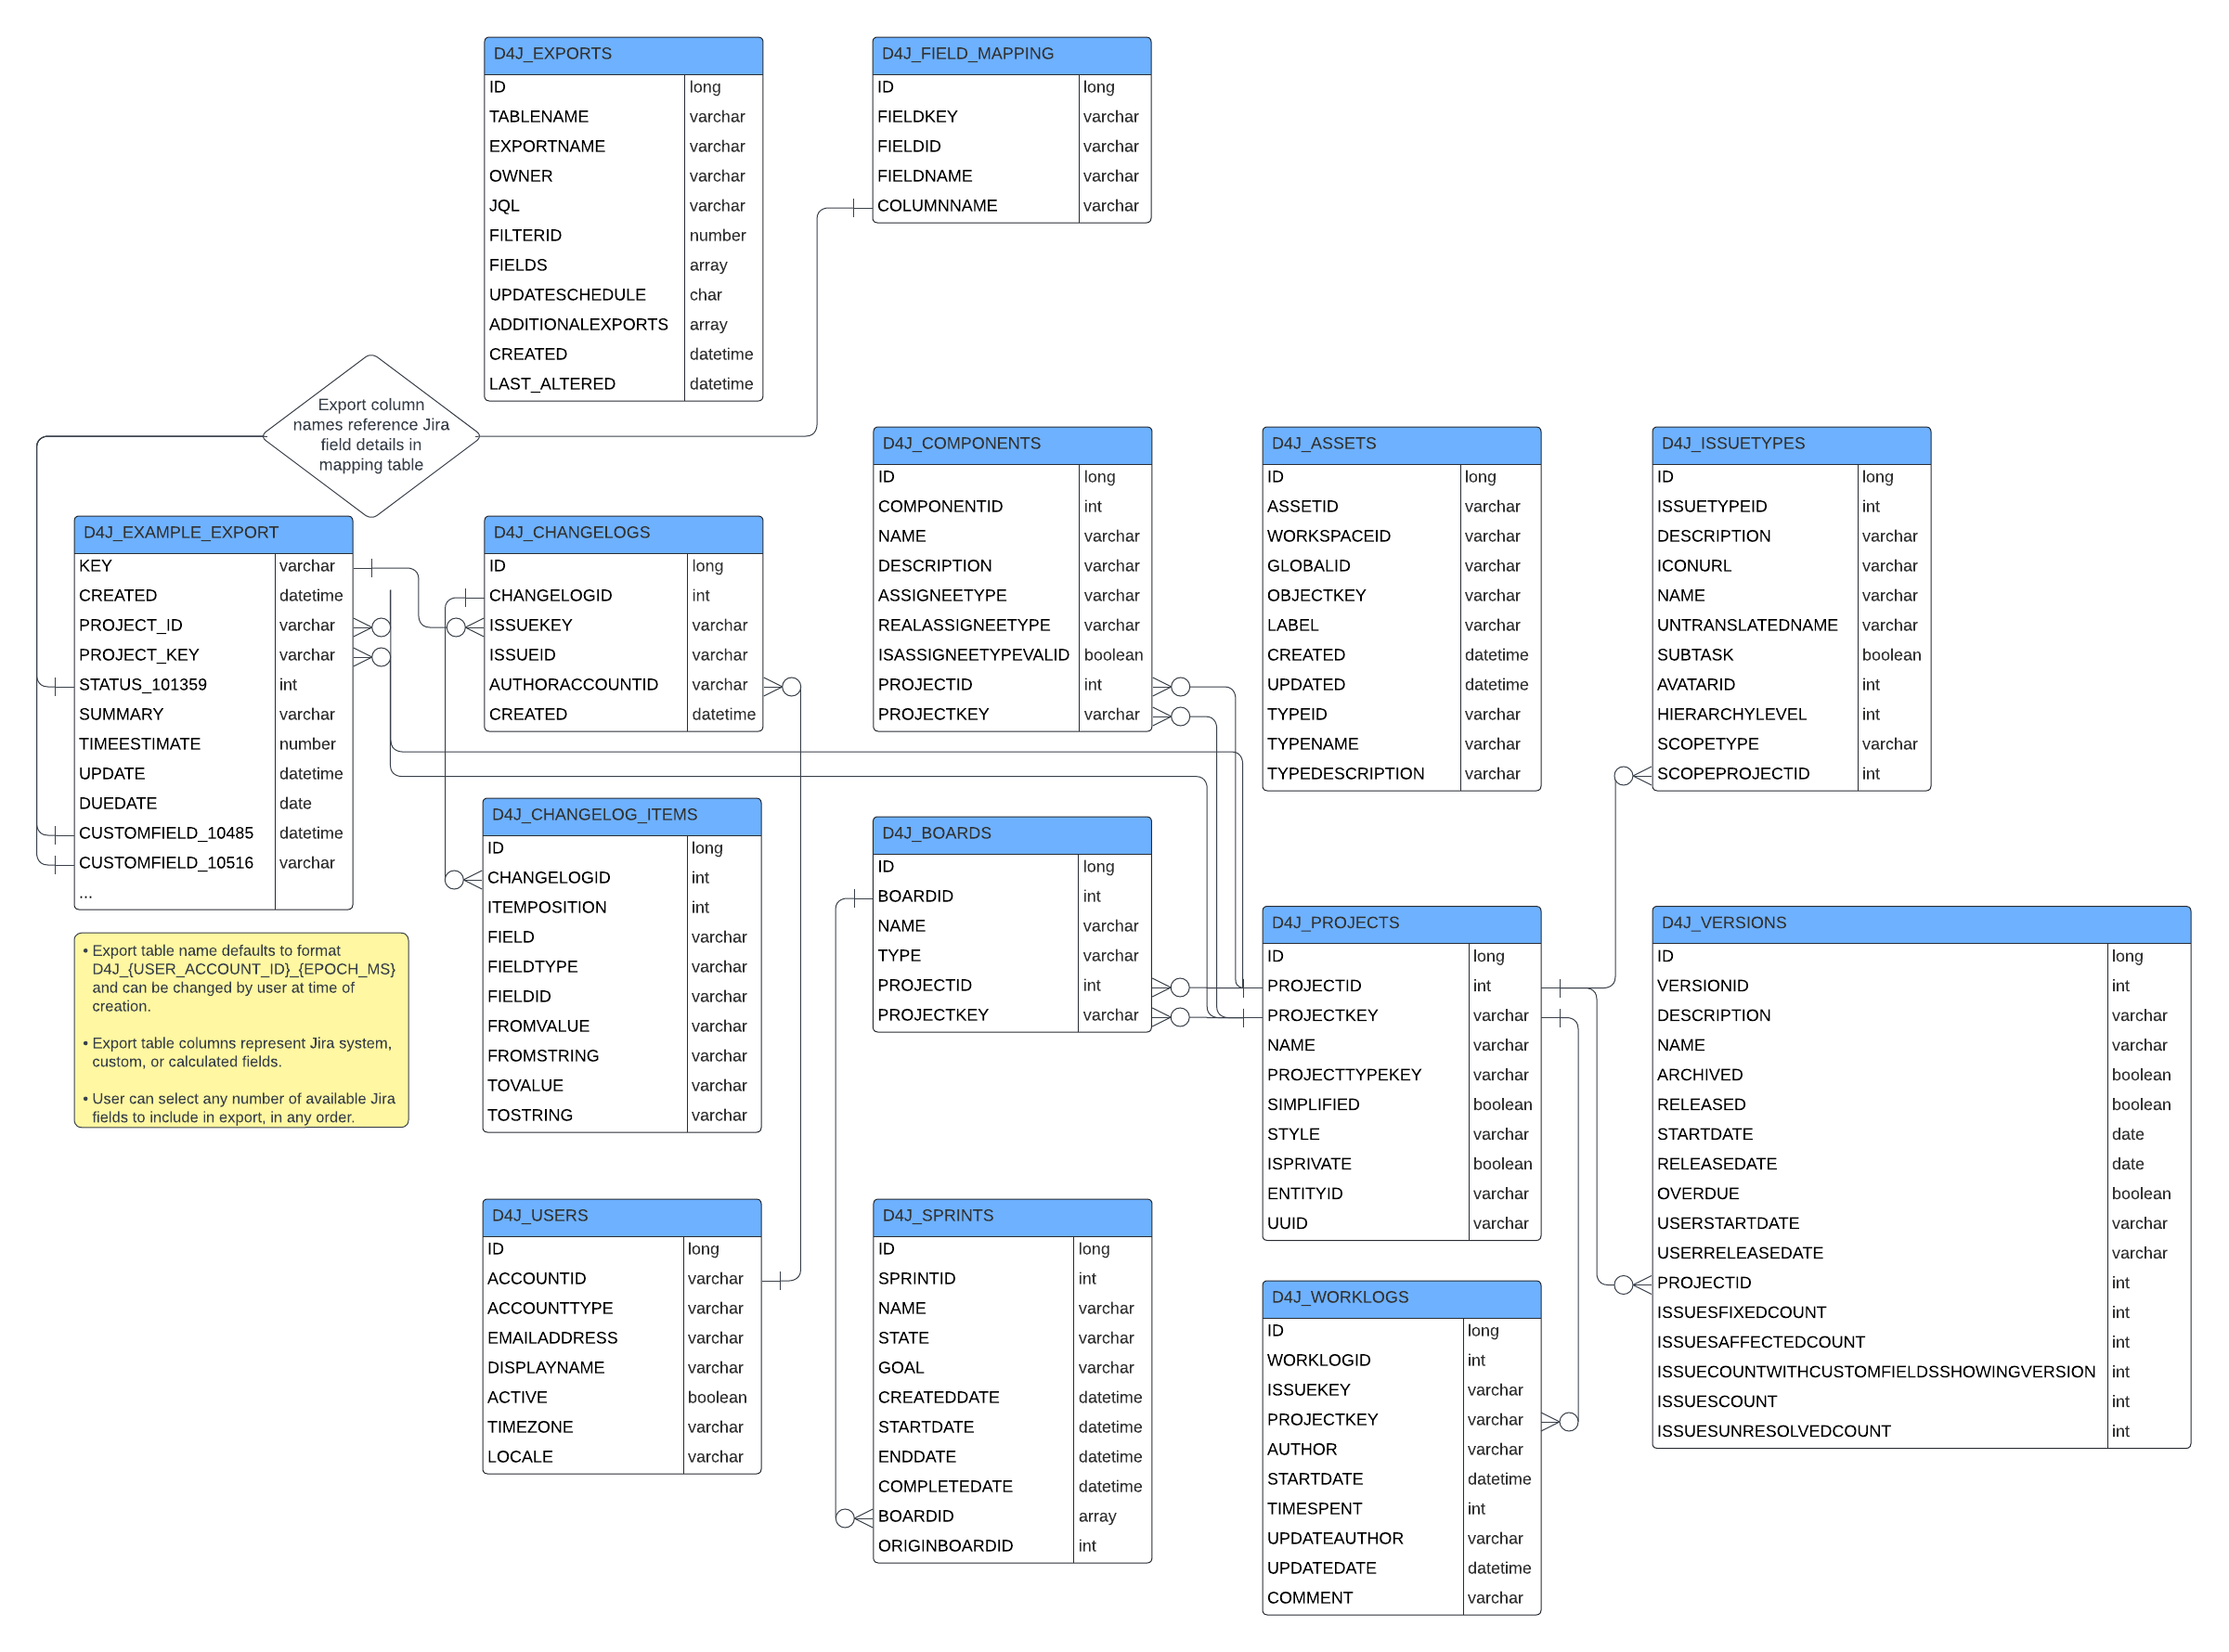
Task: Select the D4J_FIELD_MAPPING table header
Action: (x=1011, y=55)
